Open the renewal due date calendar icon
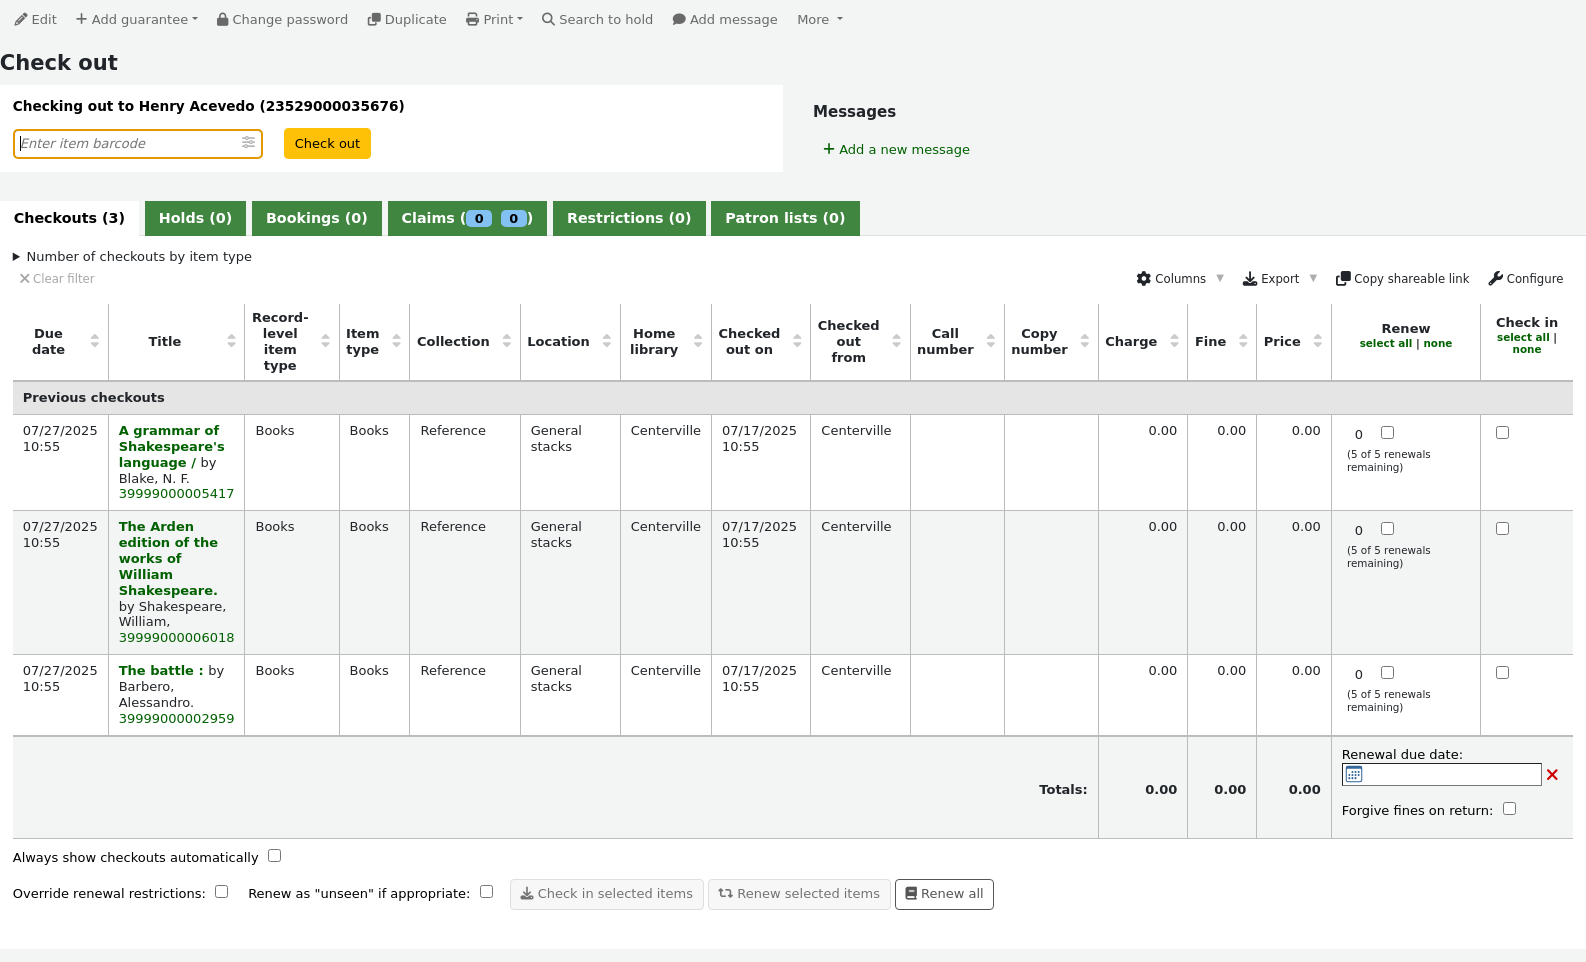The width and height of the screenshot is (1586, 962). [1354, 774]
